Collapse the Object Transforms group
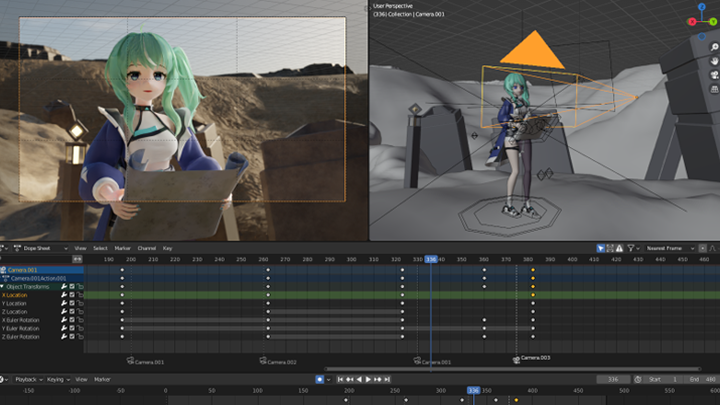Viewport: 720px width, 405px height. 3,287
